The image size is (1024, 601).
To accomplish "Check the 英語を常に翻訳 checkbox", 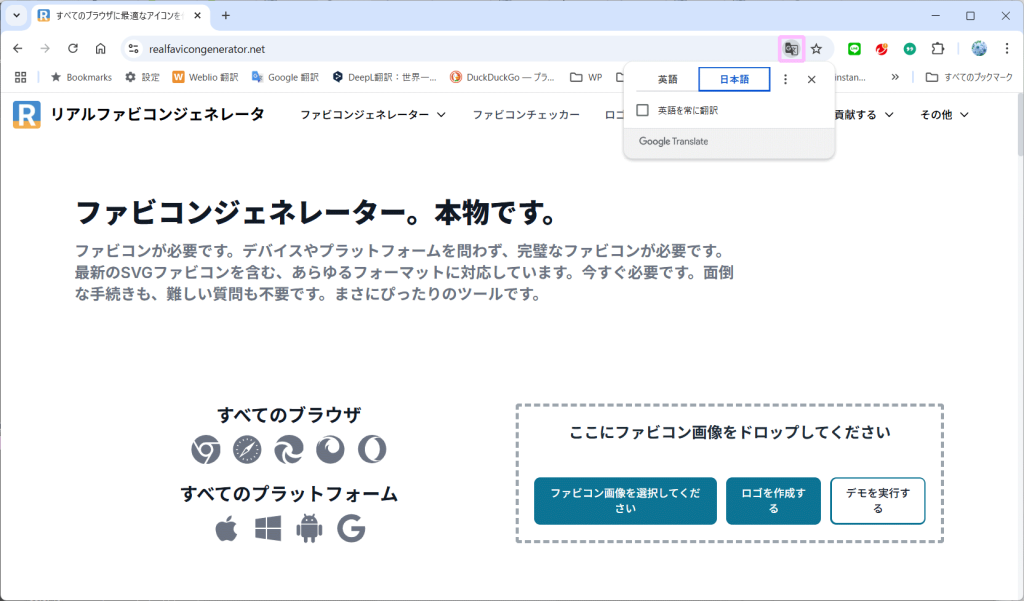I will click(643, 110).
